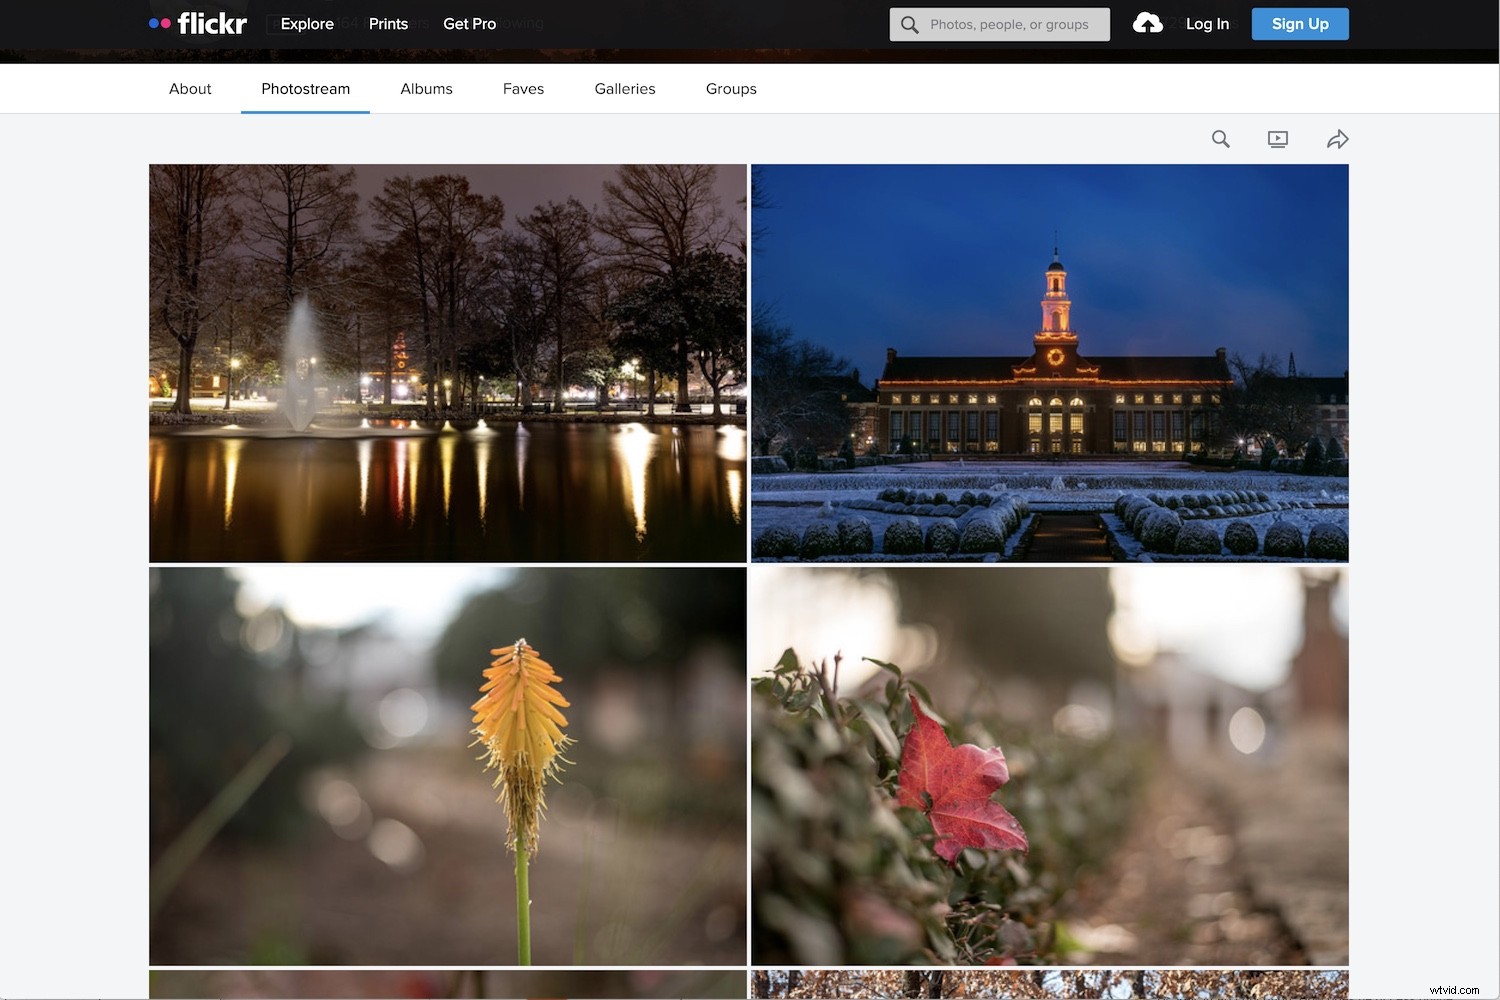Switch to the Albums tab

click(426, 88)
